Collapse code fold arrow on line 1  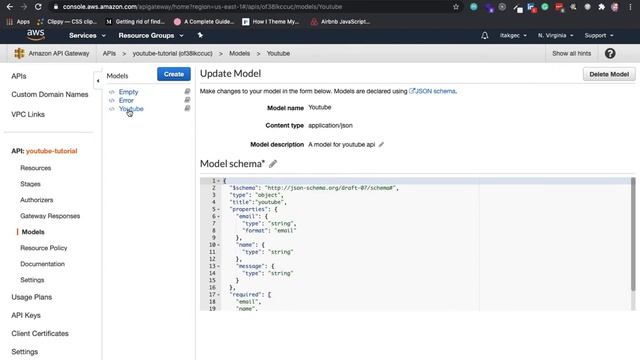[218, 181]
